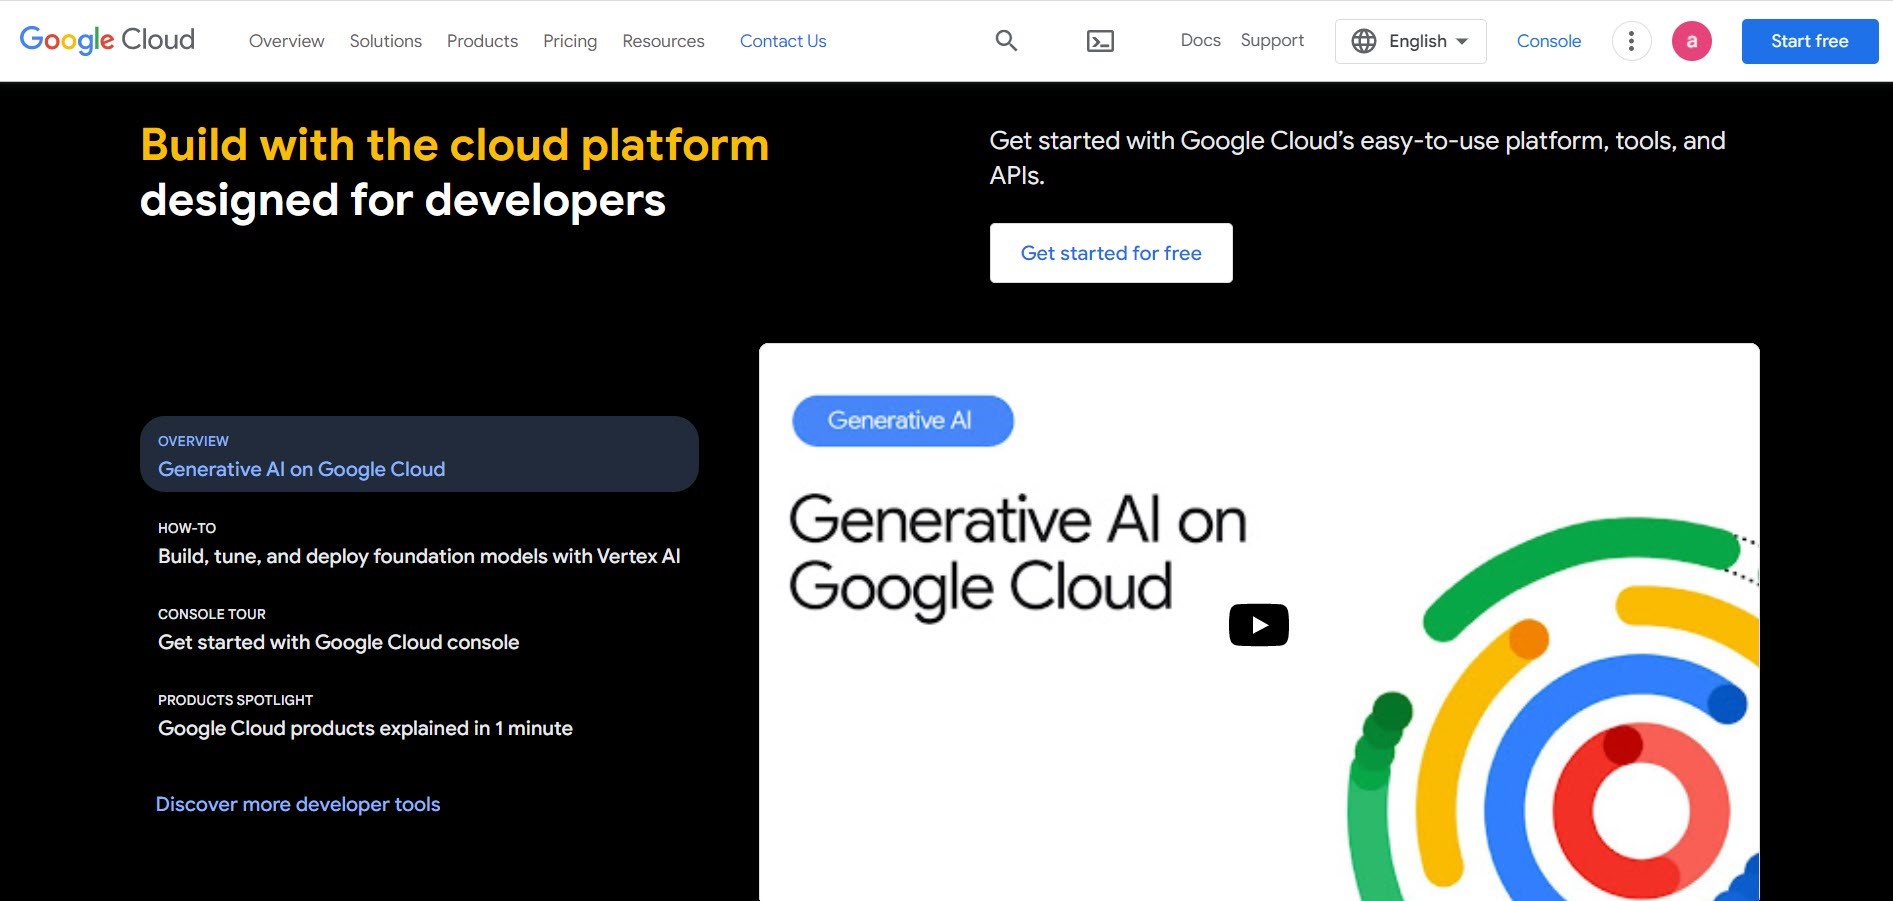Click the Google Cloud logo
The height and width of the screenshot is (901, 1893).
(107, 40)
